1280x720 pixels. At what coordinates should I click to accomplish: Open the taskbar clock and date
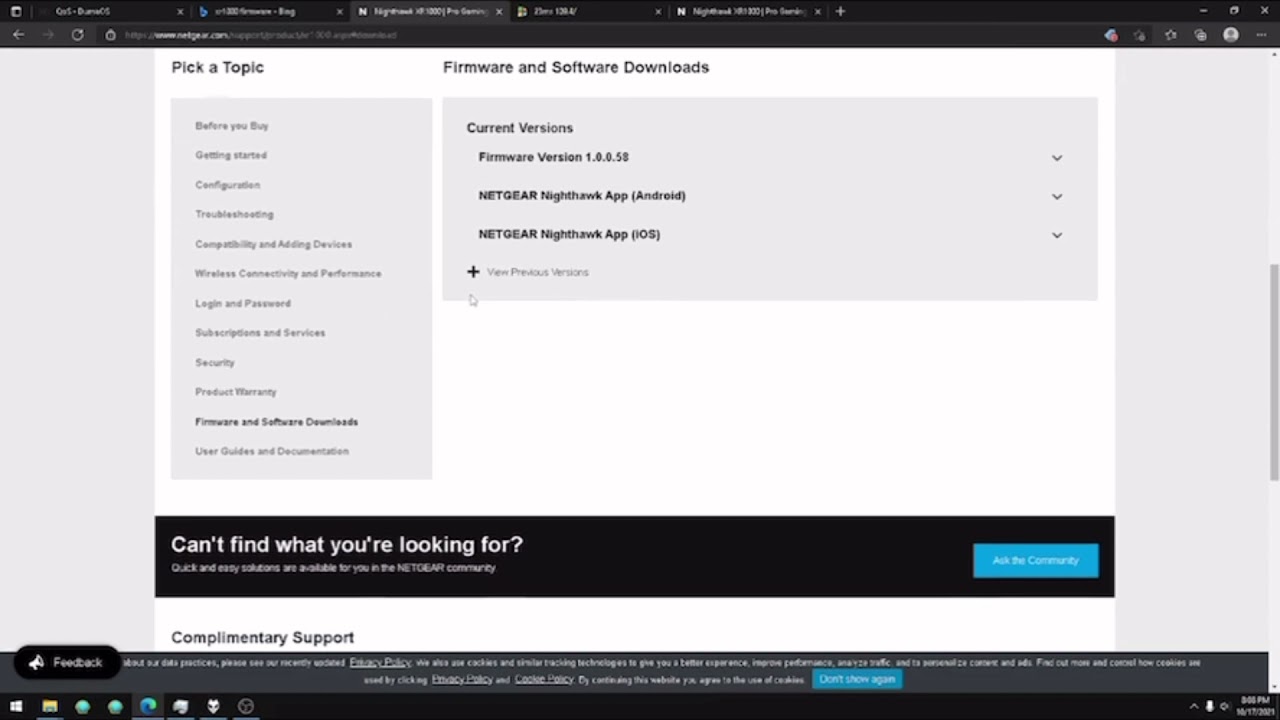[x=1254, y=706]
